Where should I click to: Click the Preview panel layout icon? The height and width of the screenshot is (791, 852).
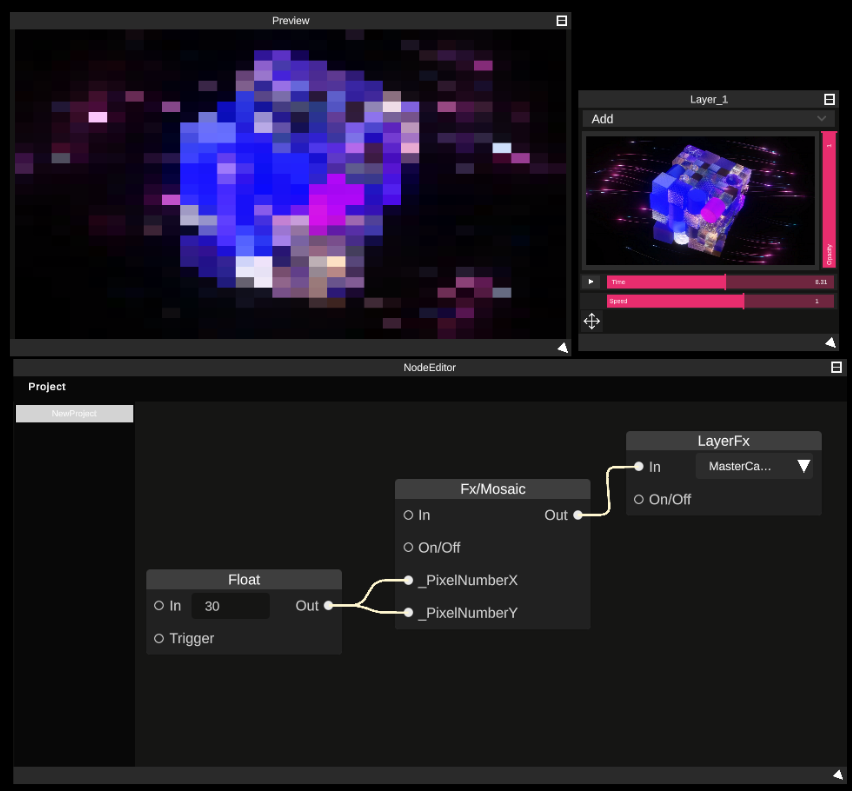pyautogui.click(x=561, y=20)
